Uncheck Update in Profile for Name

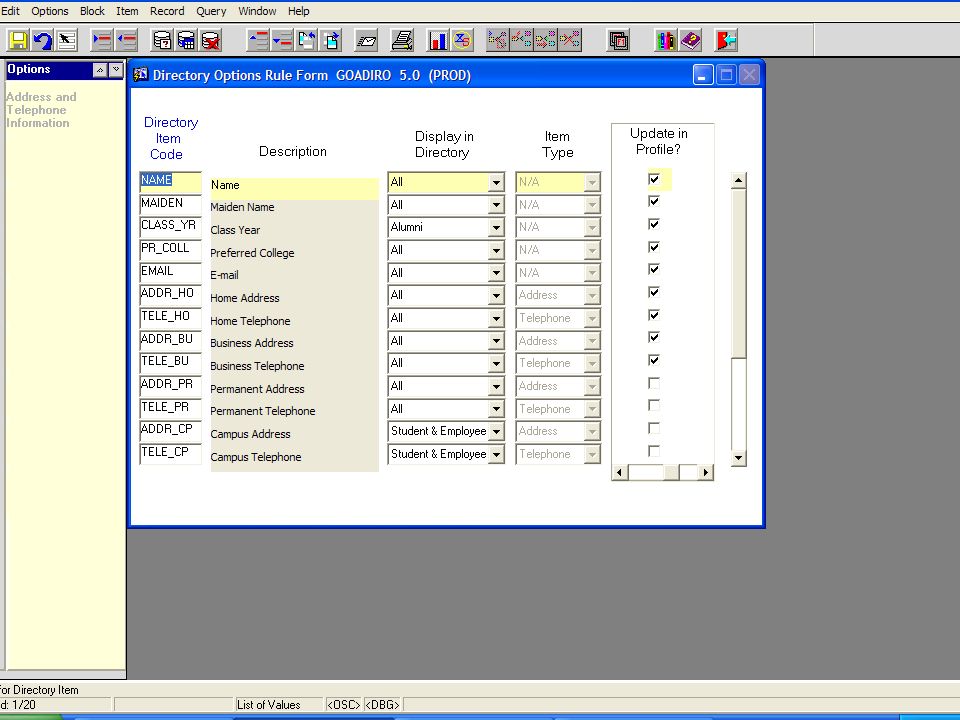[654, 179]
